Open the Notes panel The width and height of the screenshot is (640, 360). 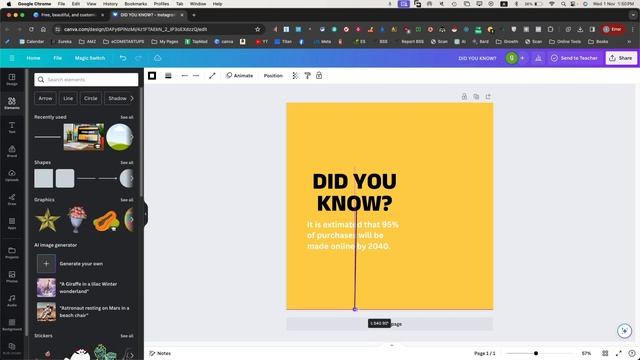coord(160,353)
